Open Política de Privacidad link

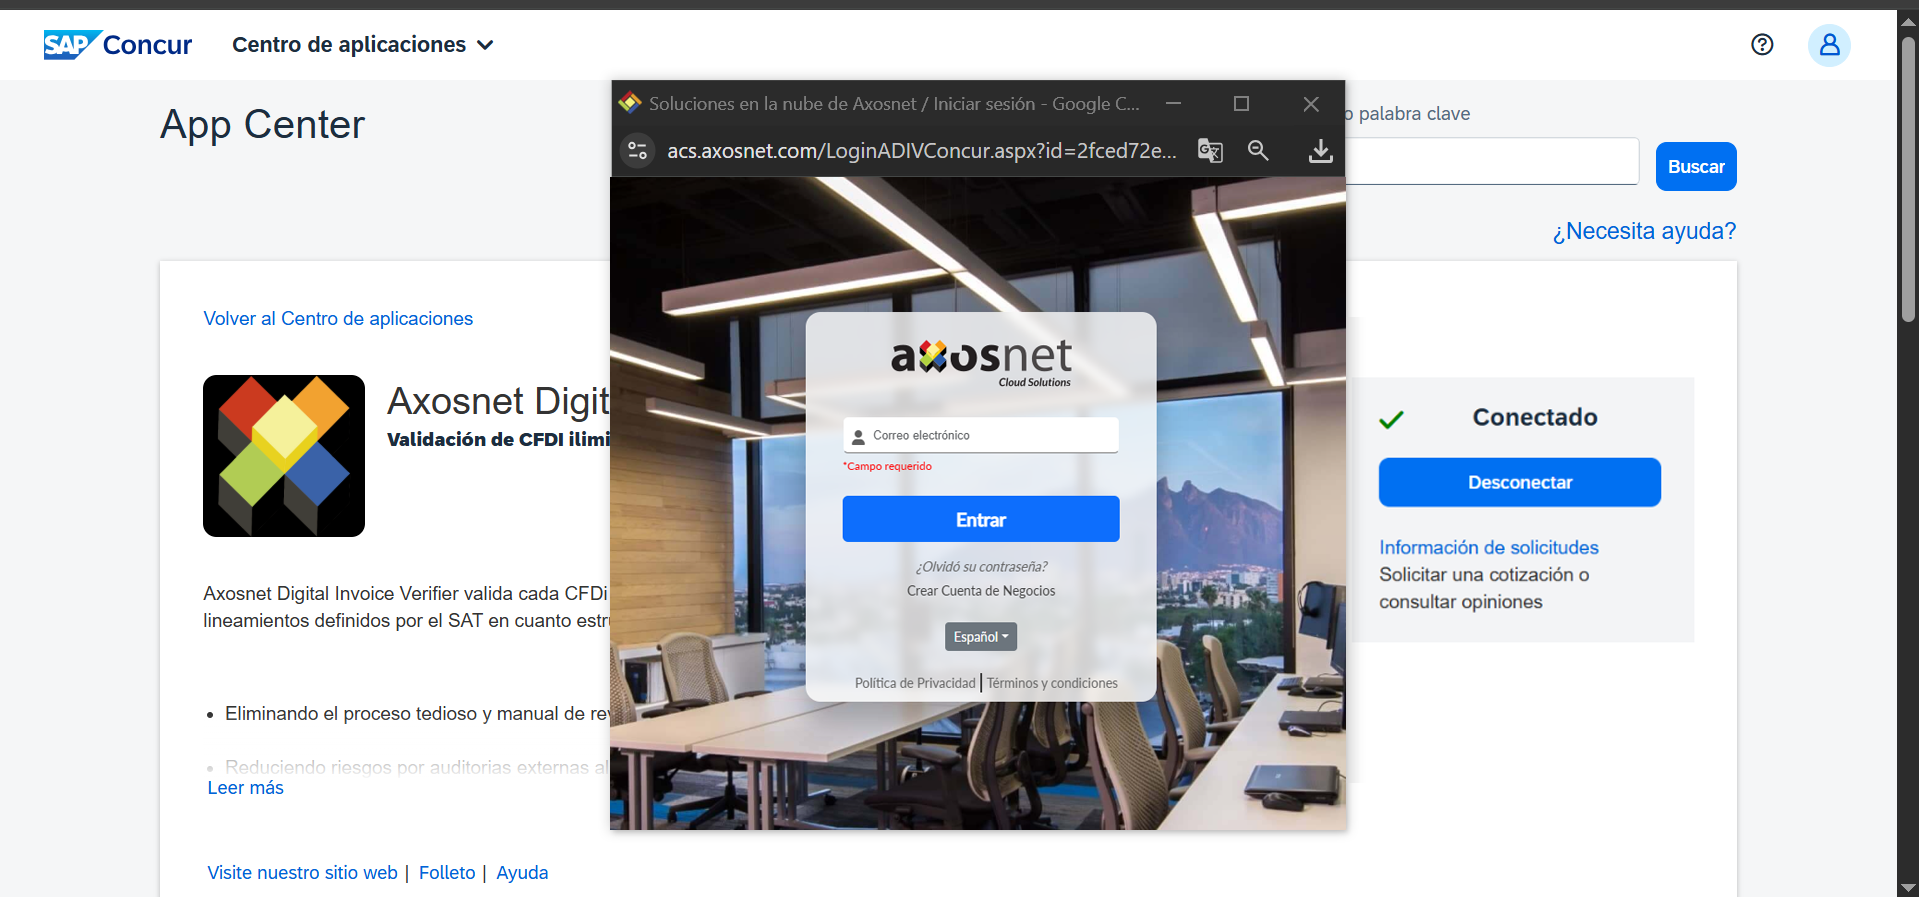(914, 683)
